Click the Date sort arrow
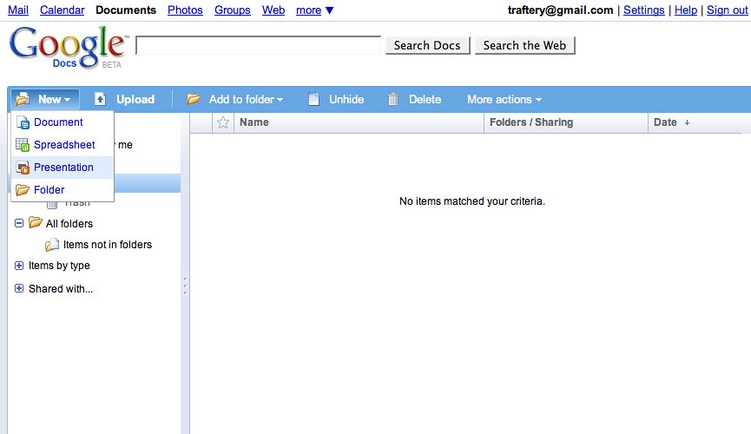 pos(687,123)
